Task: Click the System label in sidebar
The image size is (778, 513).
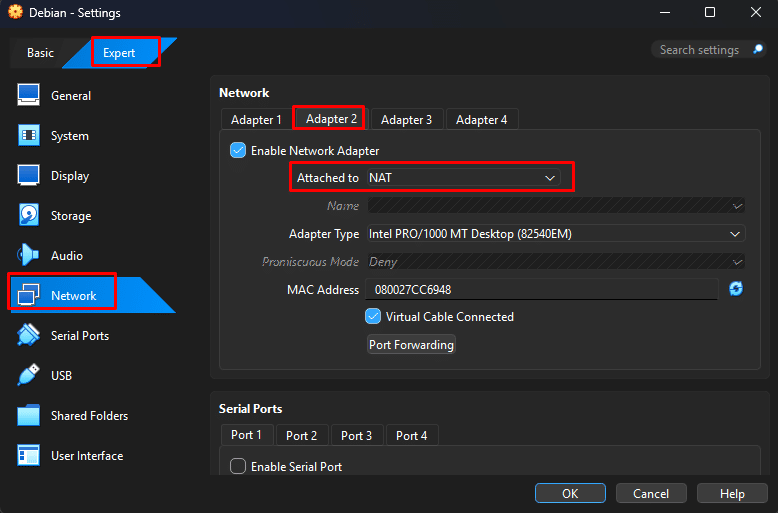Action: pos(70,135)
